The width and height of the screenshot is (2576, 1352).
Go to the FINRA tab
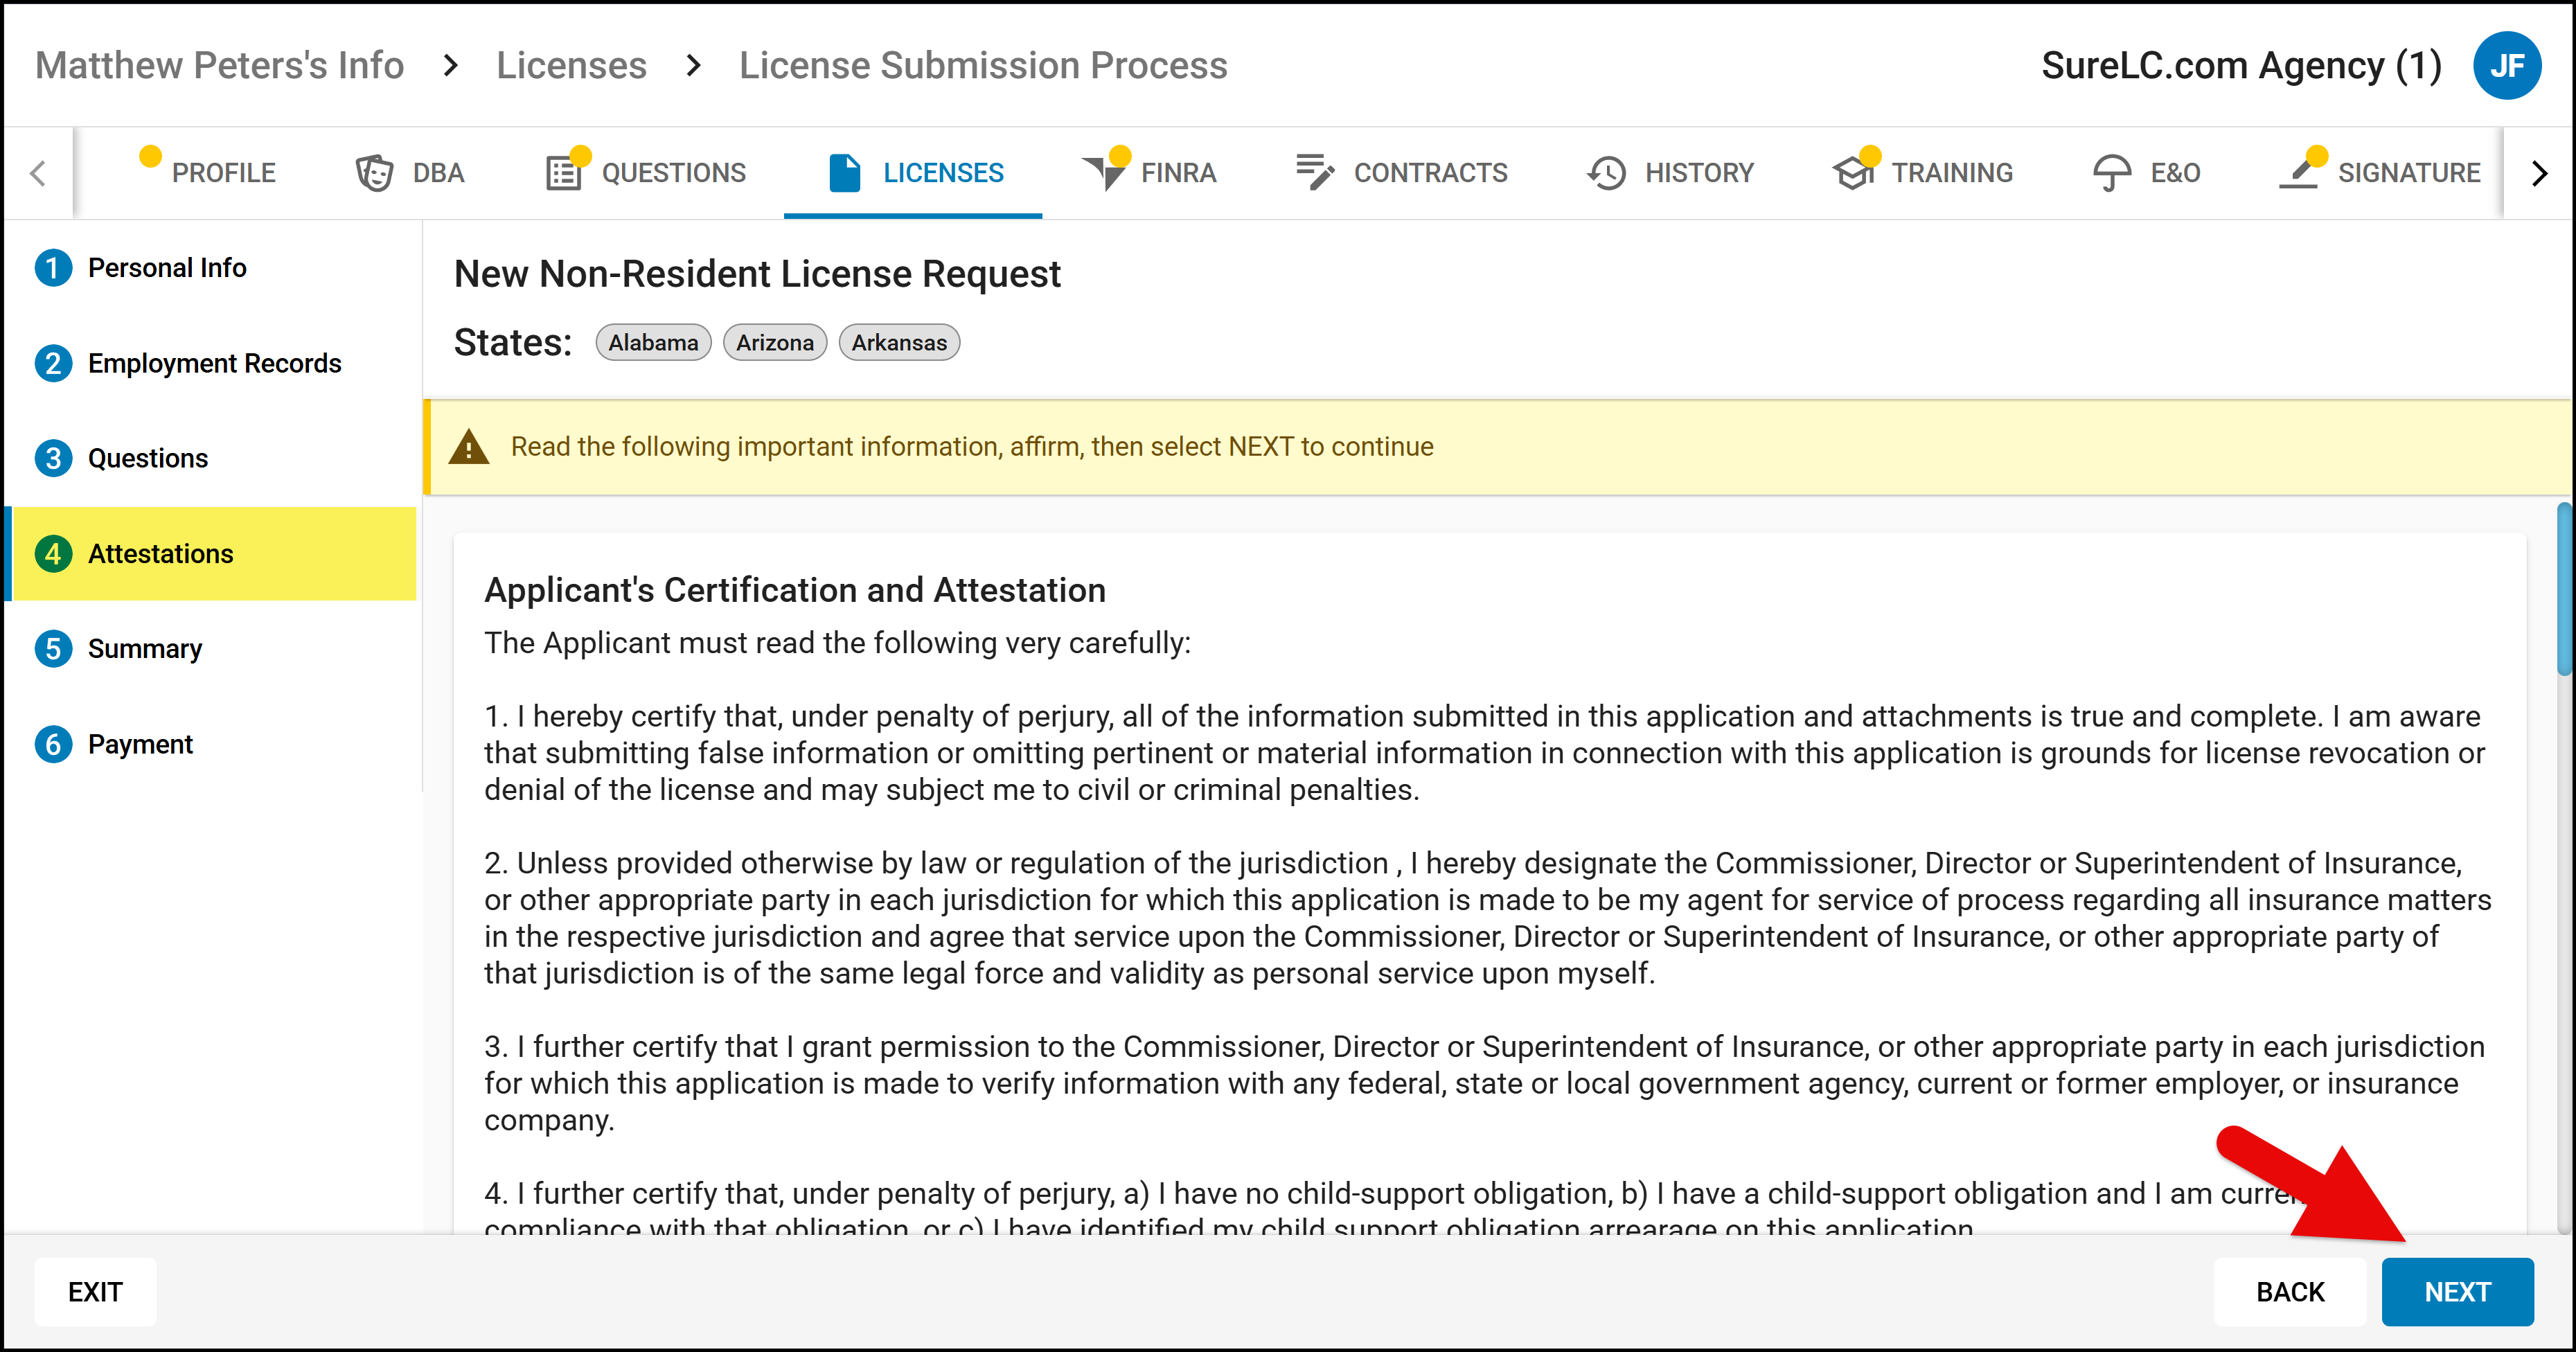click(x=1150, y=173)
